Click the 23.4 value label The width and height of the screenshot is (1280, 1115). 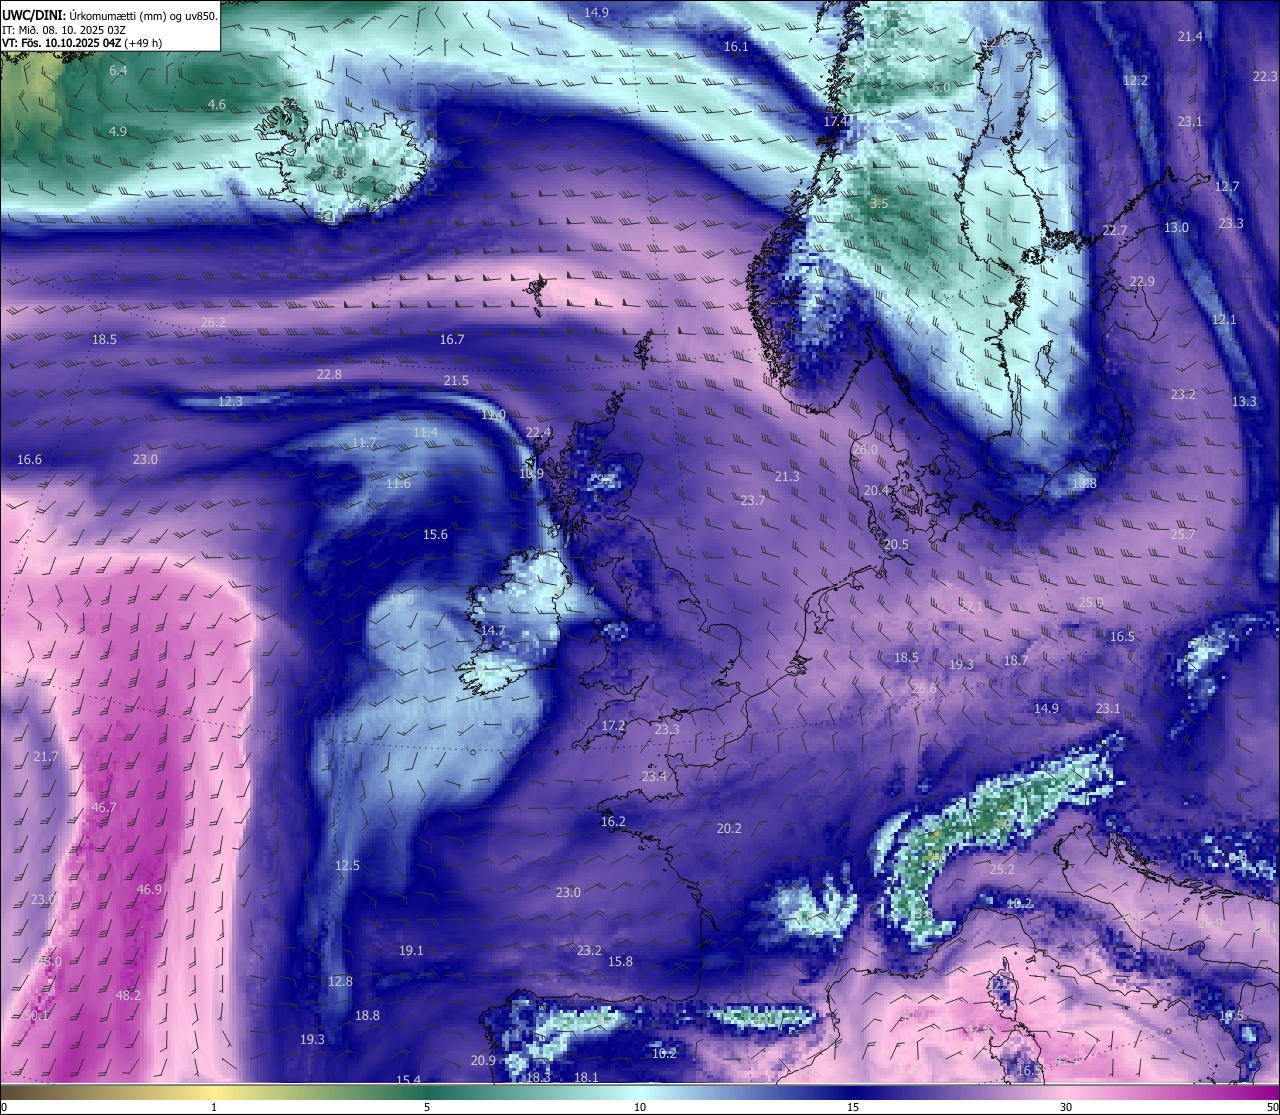point(654,776)
